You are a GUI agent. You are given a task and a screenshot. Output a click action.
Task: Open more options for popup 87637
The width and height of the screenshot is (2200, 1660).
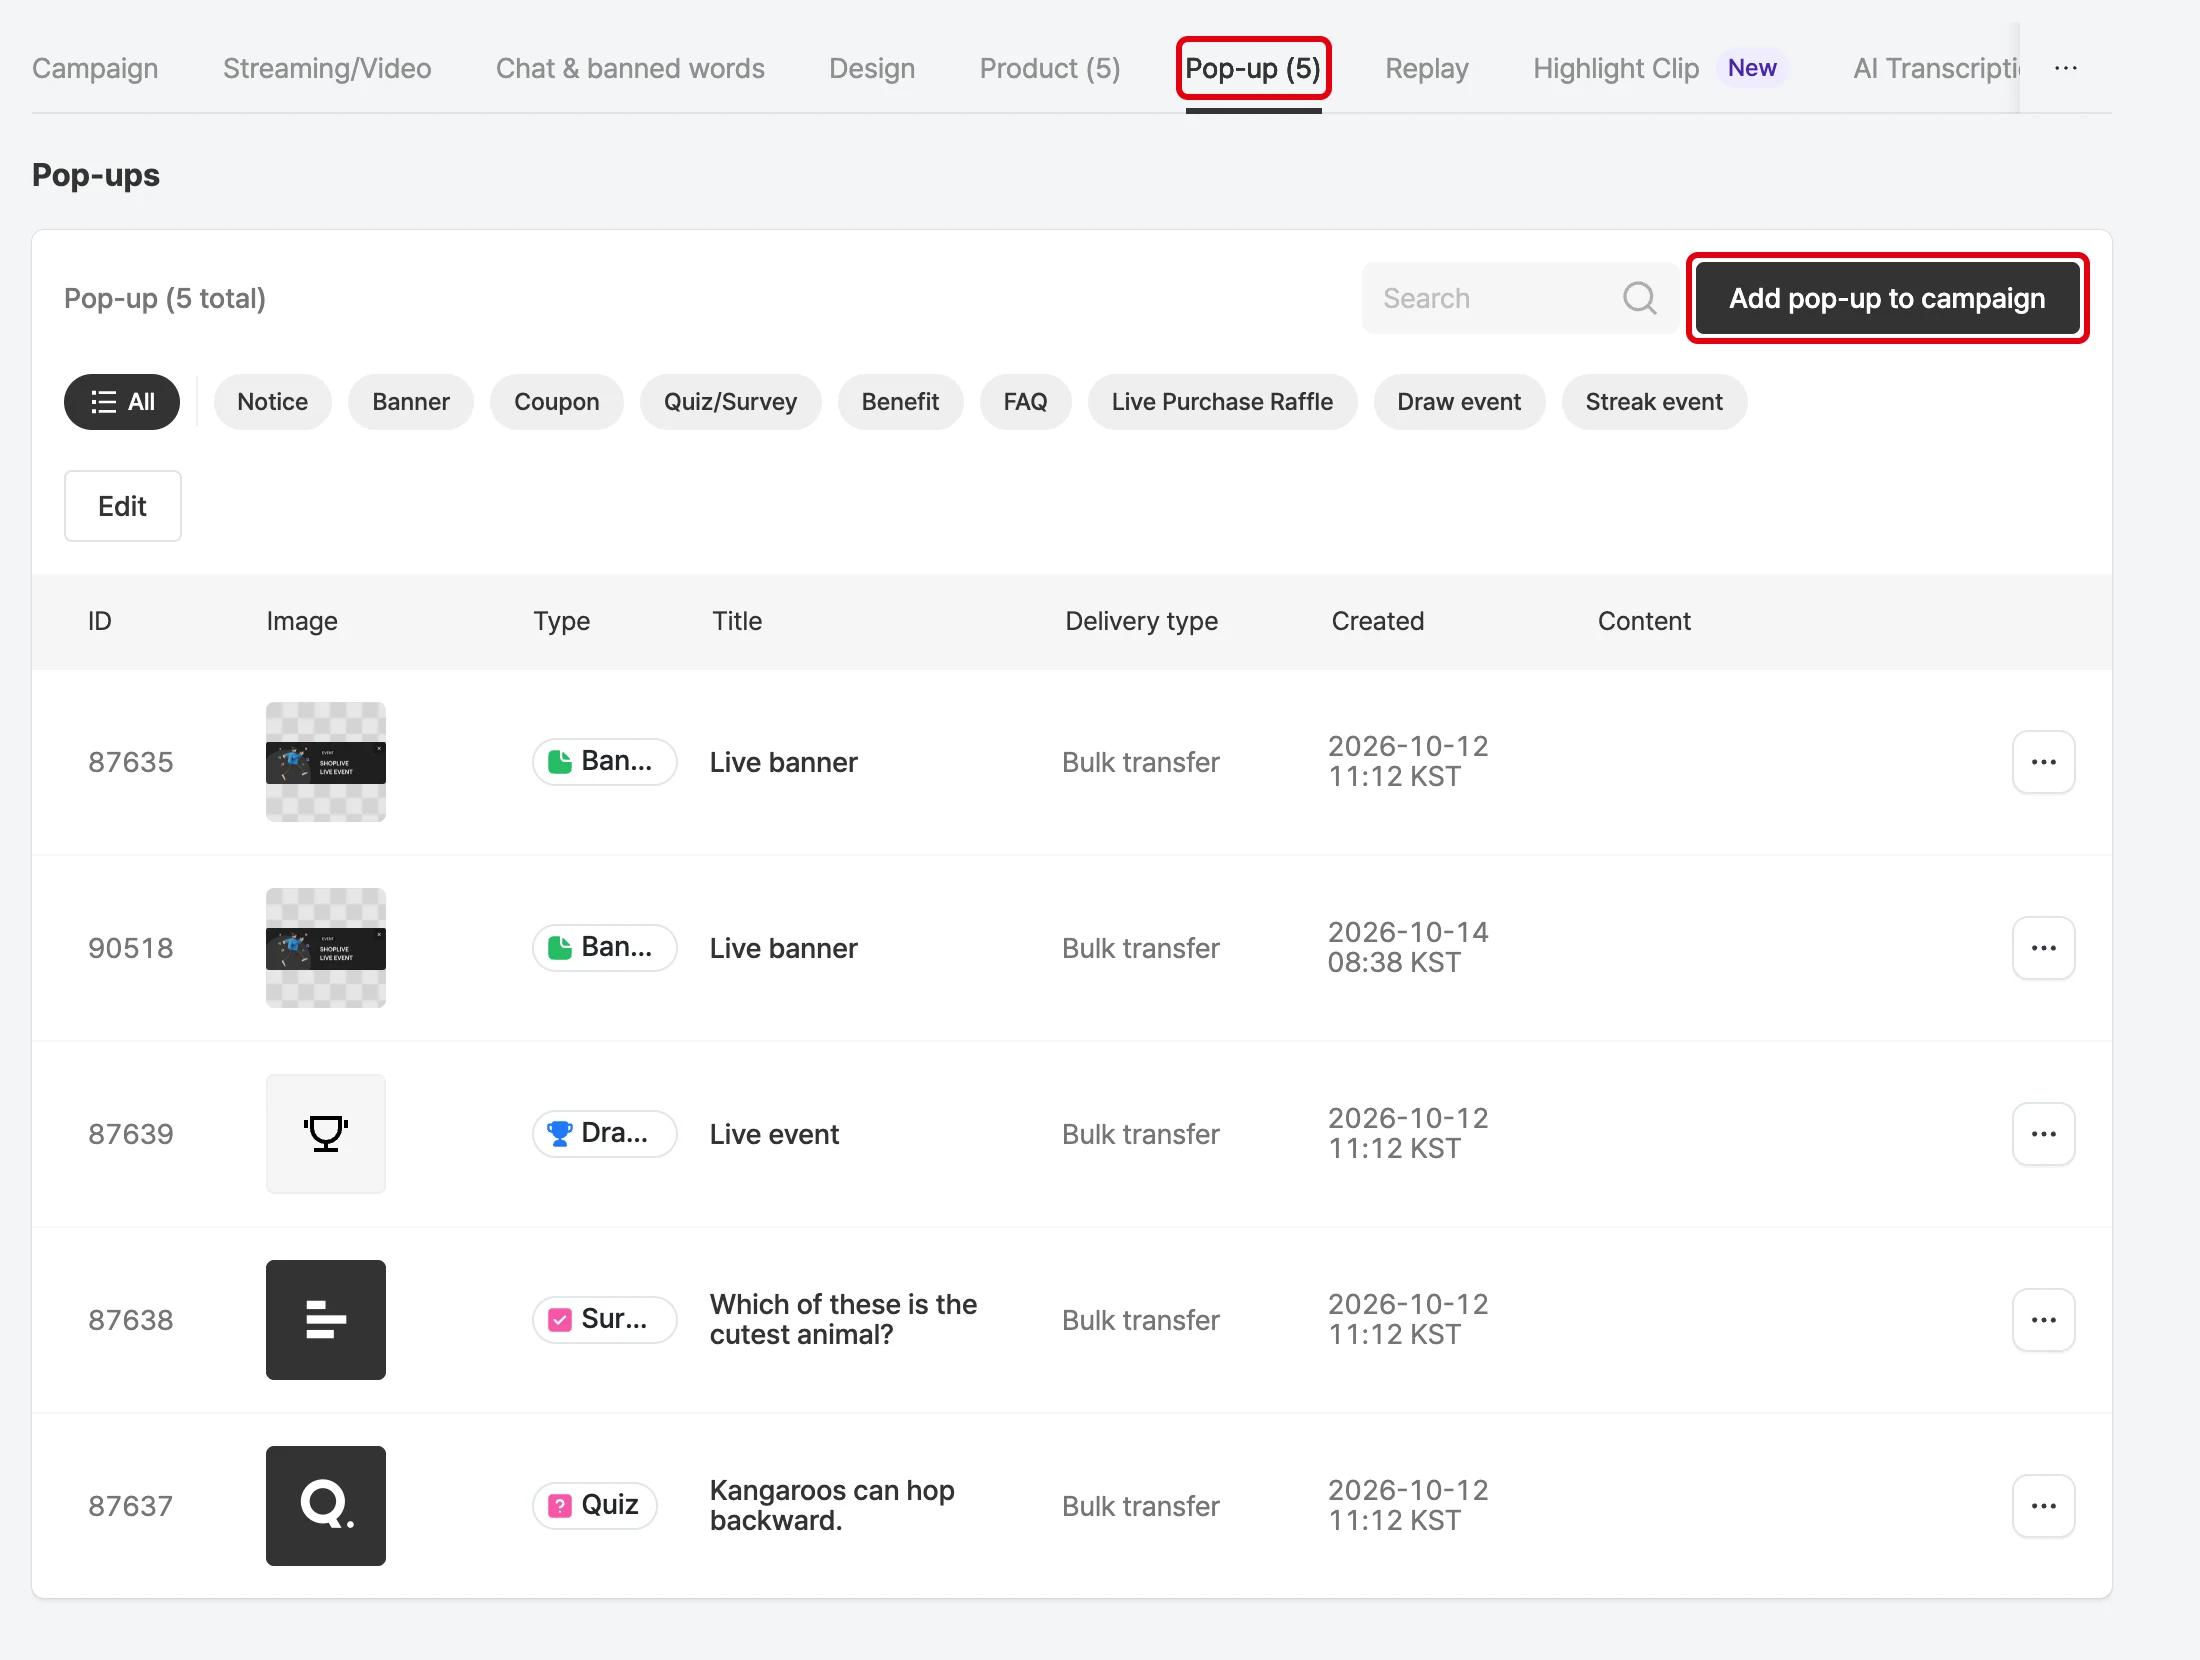(2043, 1506)
